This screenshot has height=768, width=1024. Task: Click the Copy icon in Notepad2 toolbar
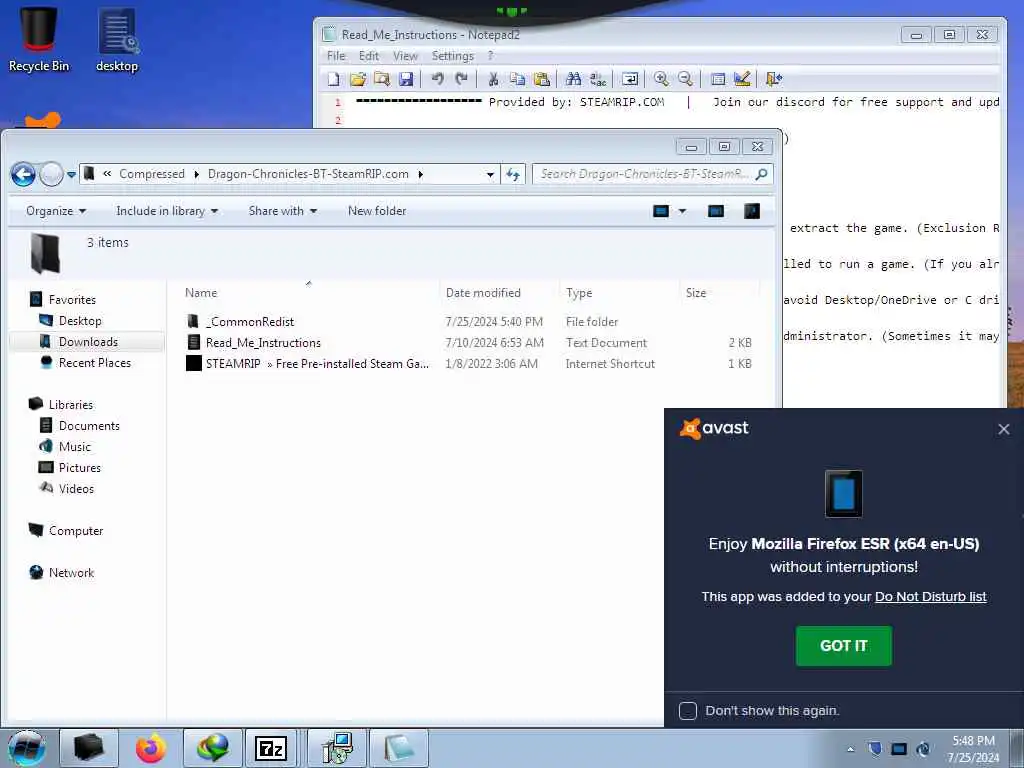tap(517, 79)
